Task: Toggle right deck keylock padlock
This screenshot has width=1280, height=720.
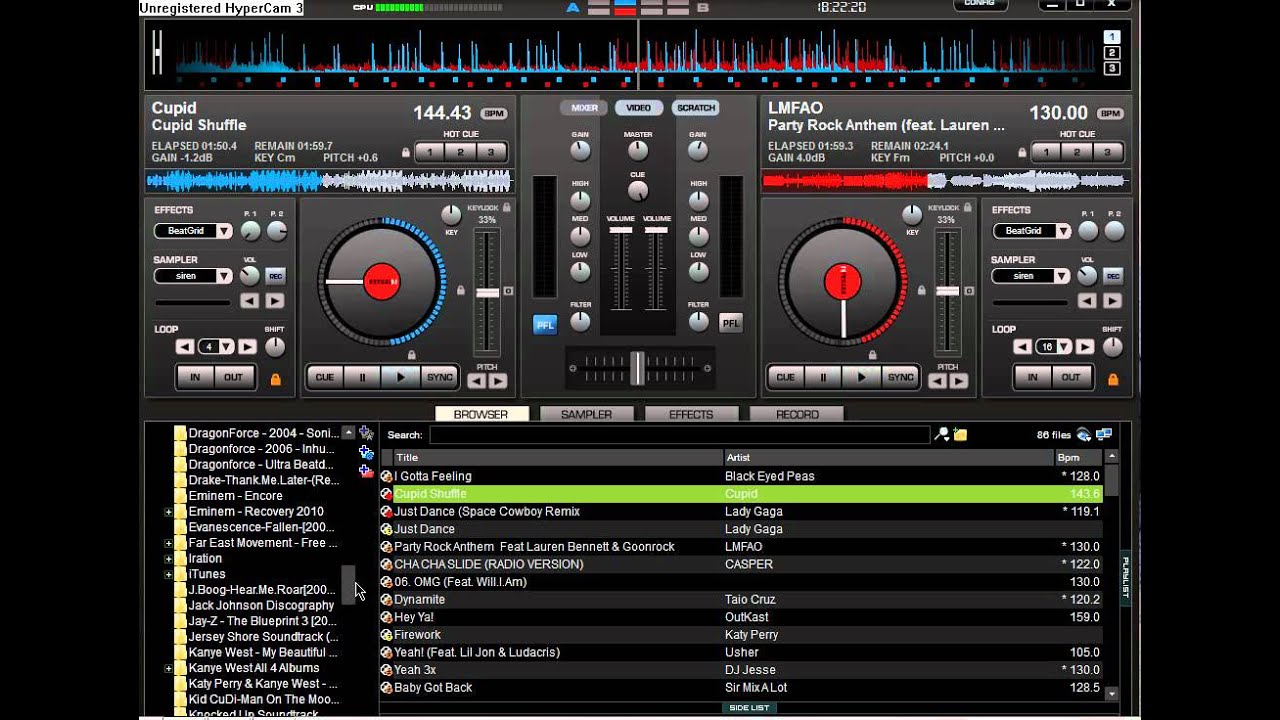Action: tap(969, 207)
